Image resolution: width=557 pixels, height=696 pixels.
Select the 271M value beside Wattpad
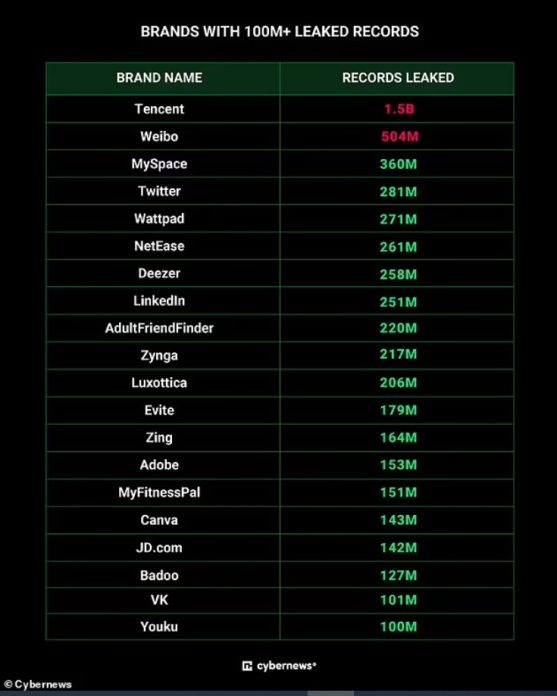coord(399,219)
